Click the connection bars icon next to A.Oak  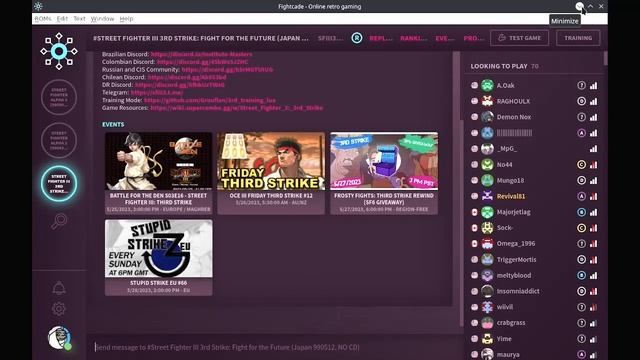[593, 86]
